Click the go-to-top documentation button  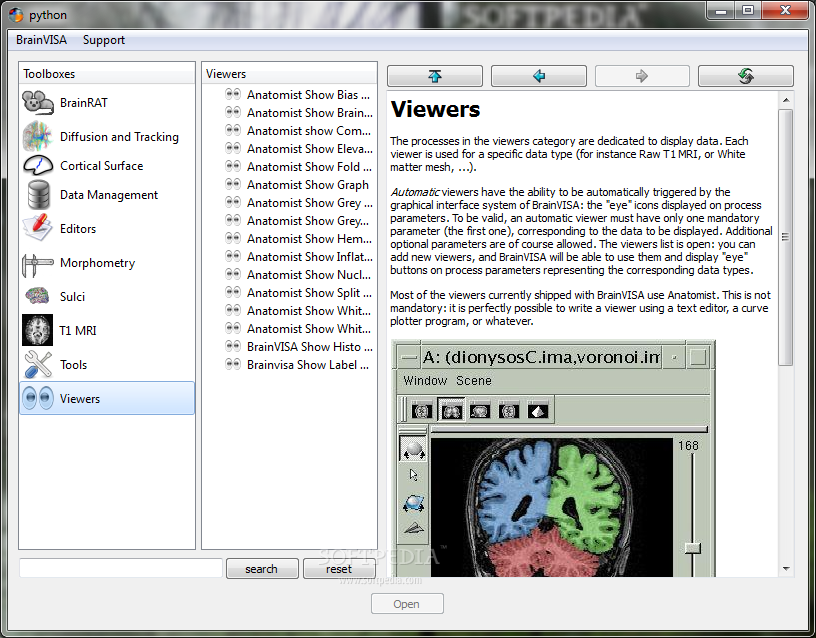coord(435,76)
